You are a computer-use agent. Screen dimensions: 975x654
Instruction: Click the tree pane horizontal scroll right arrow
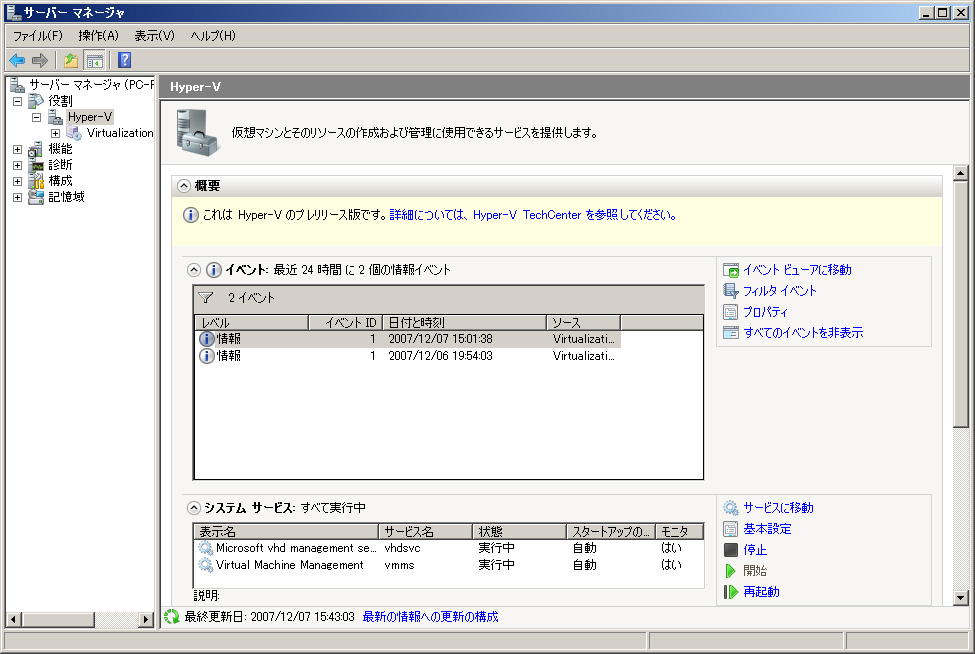coord(146,619)
